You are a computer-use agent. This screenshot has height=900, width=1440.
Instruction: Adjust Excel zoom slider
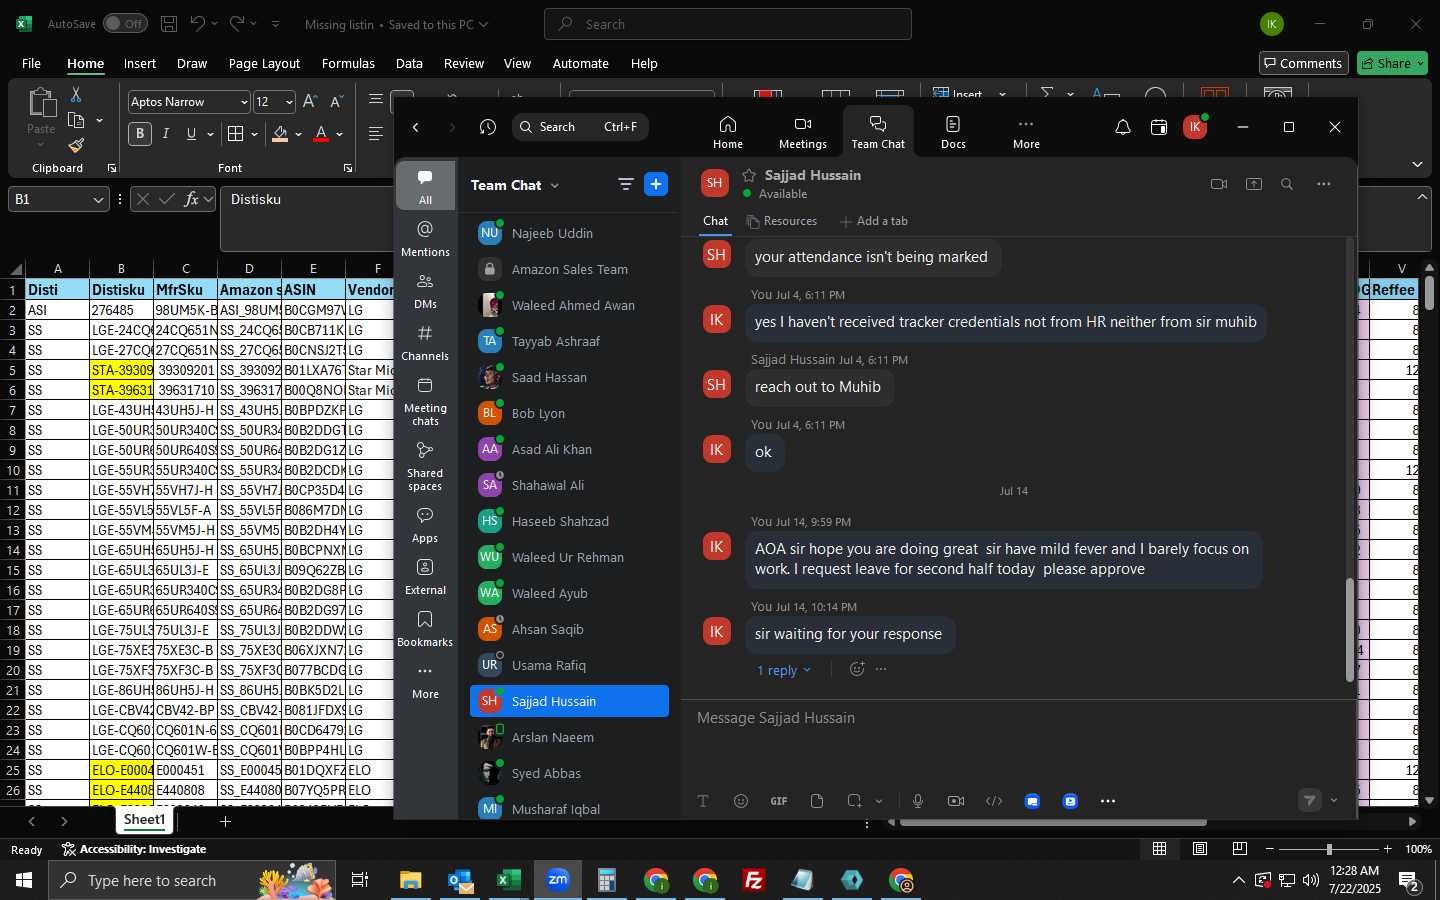[x=1328, y=849]
